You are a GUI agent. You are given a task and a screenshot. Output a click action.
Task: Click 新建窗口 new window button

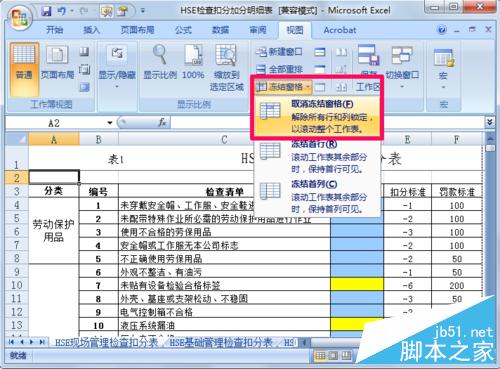(279, 52)
